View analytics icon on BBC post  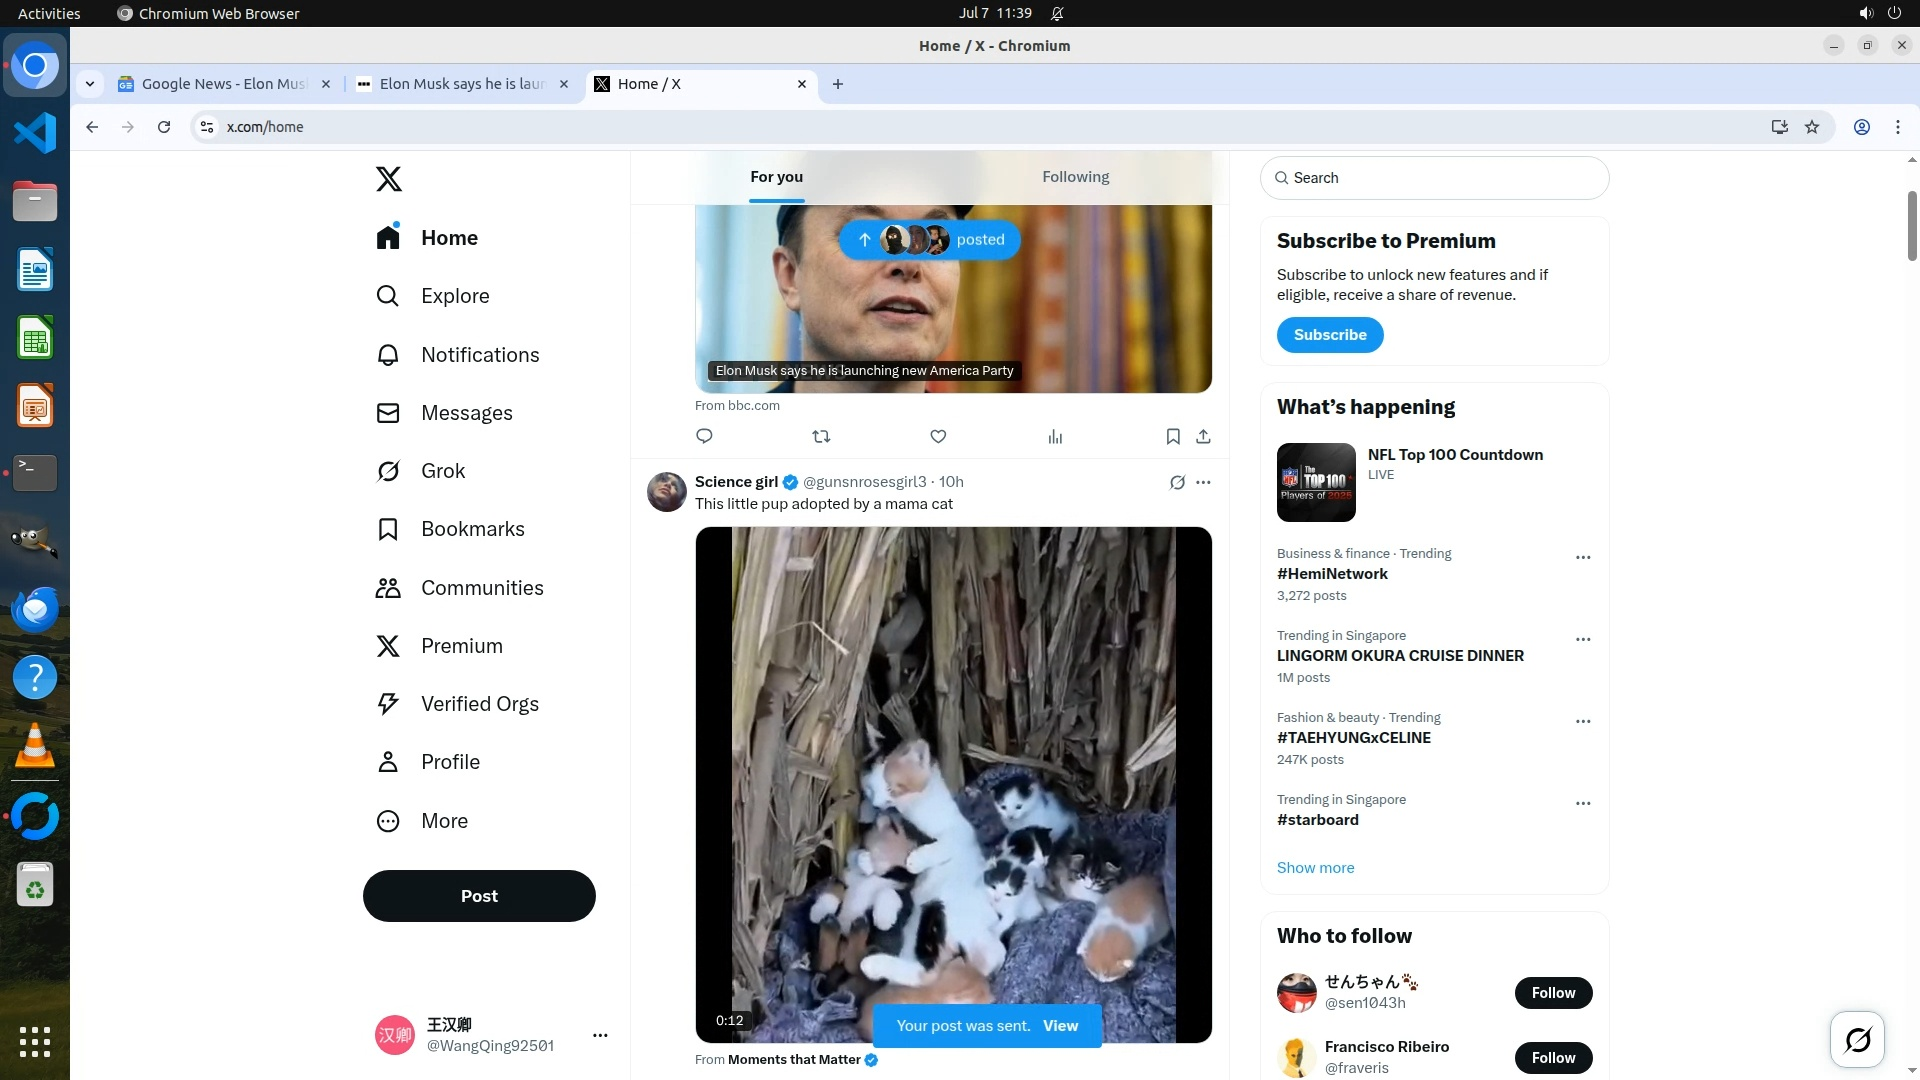[1055, 436]
